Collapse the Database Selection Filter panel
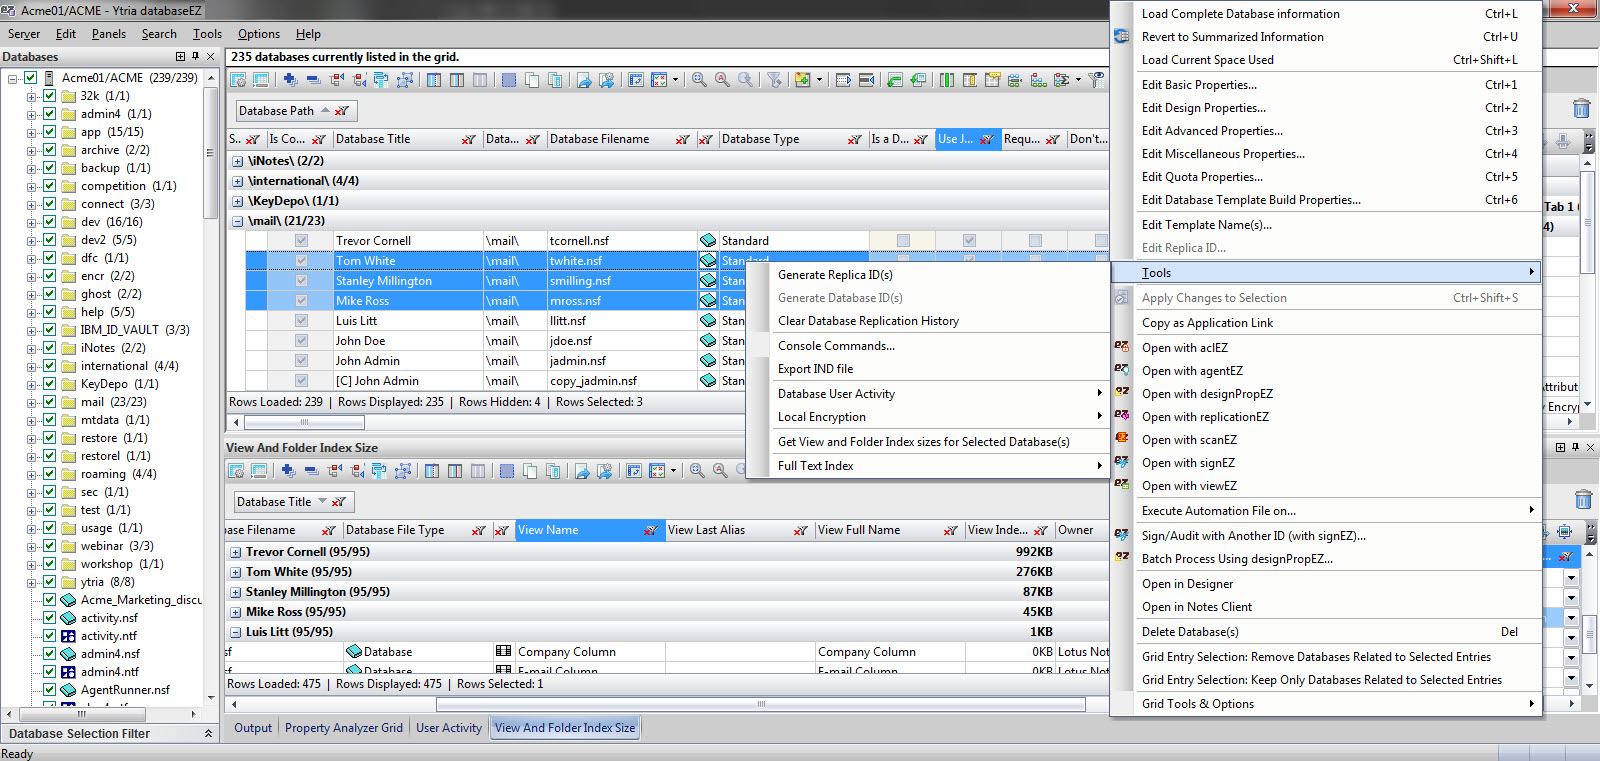The image size is (1600, 761). click(208, 733)
